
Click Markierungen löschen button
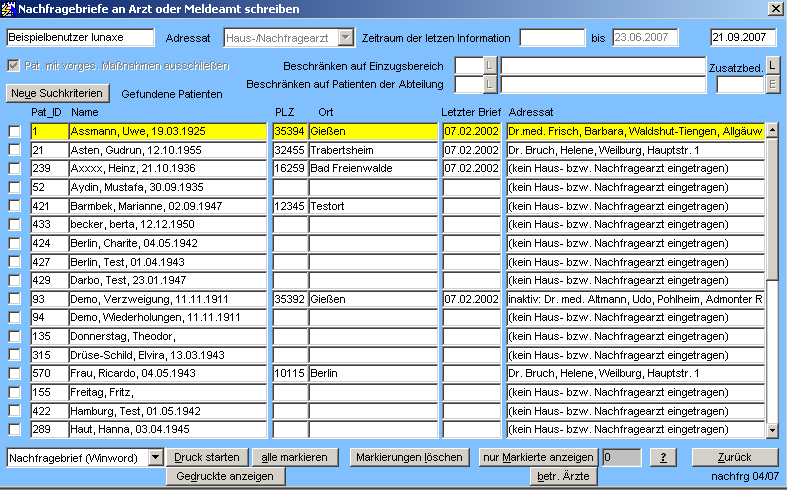[409, 457]
